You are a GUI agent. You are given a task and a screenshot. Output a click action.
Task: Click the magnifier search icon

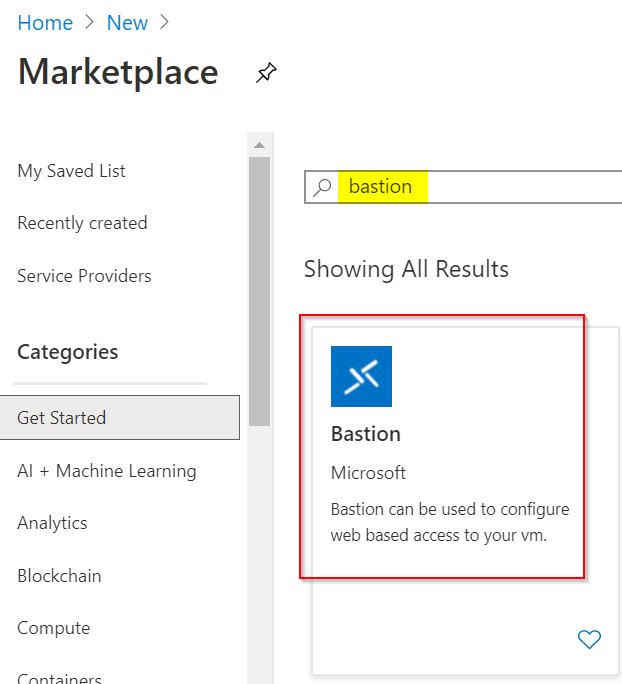pos(322,188)
